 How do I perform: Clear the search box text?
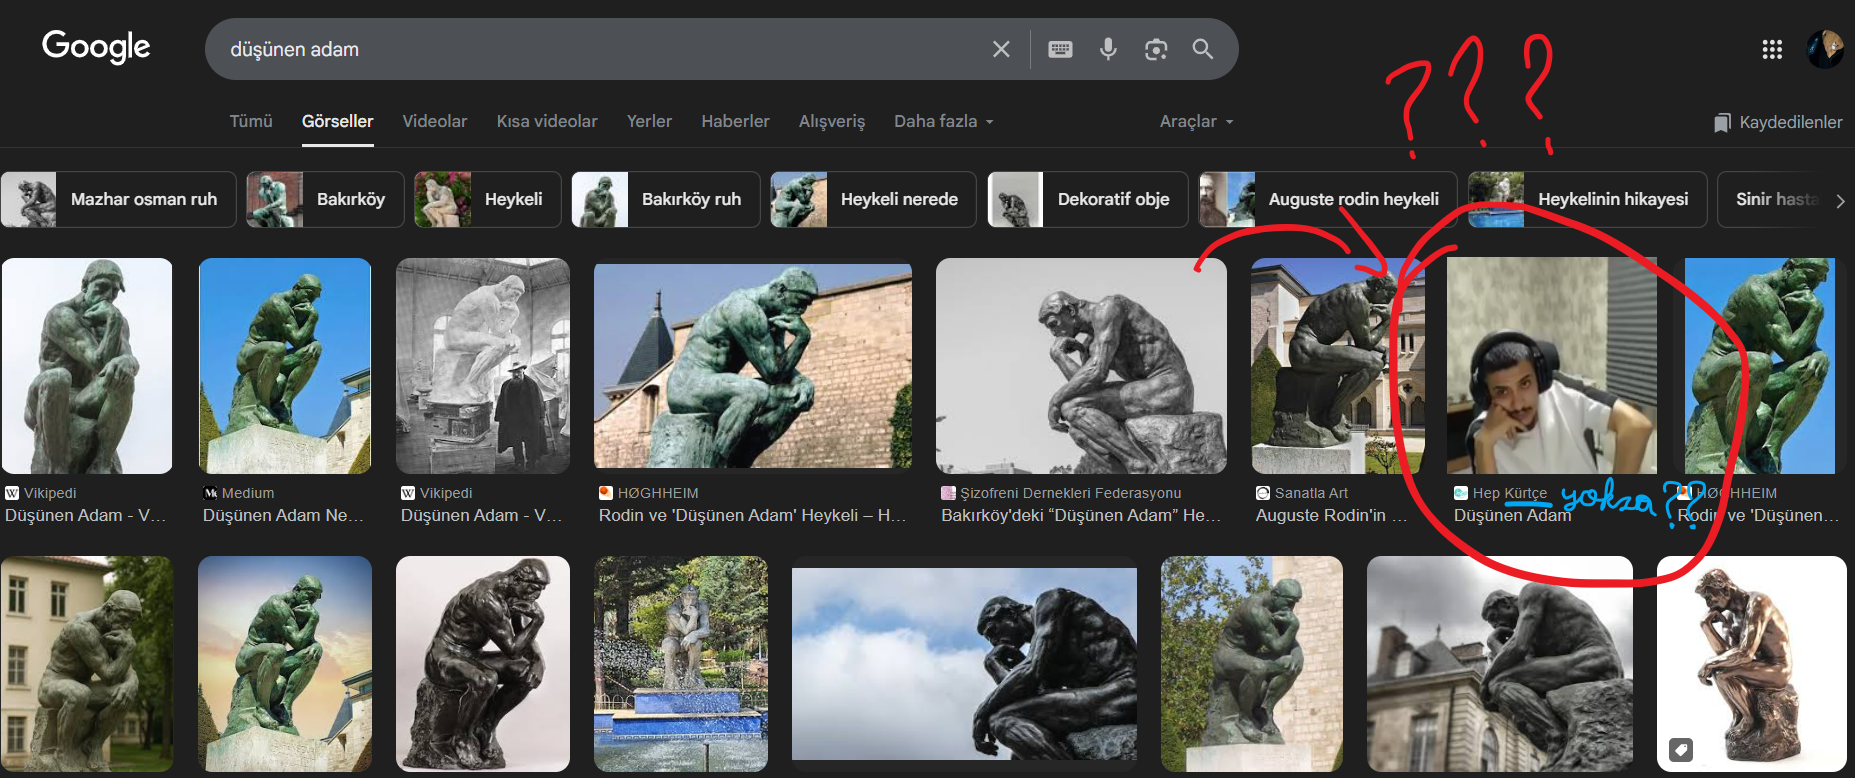click(x=1001, y=49)
